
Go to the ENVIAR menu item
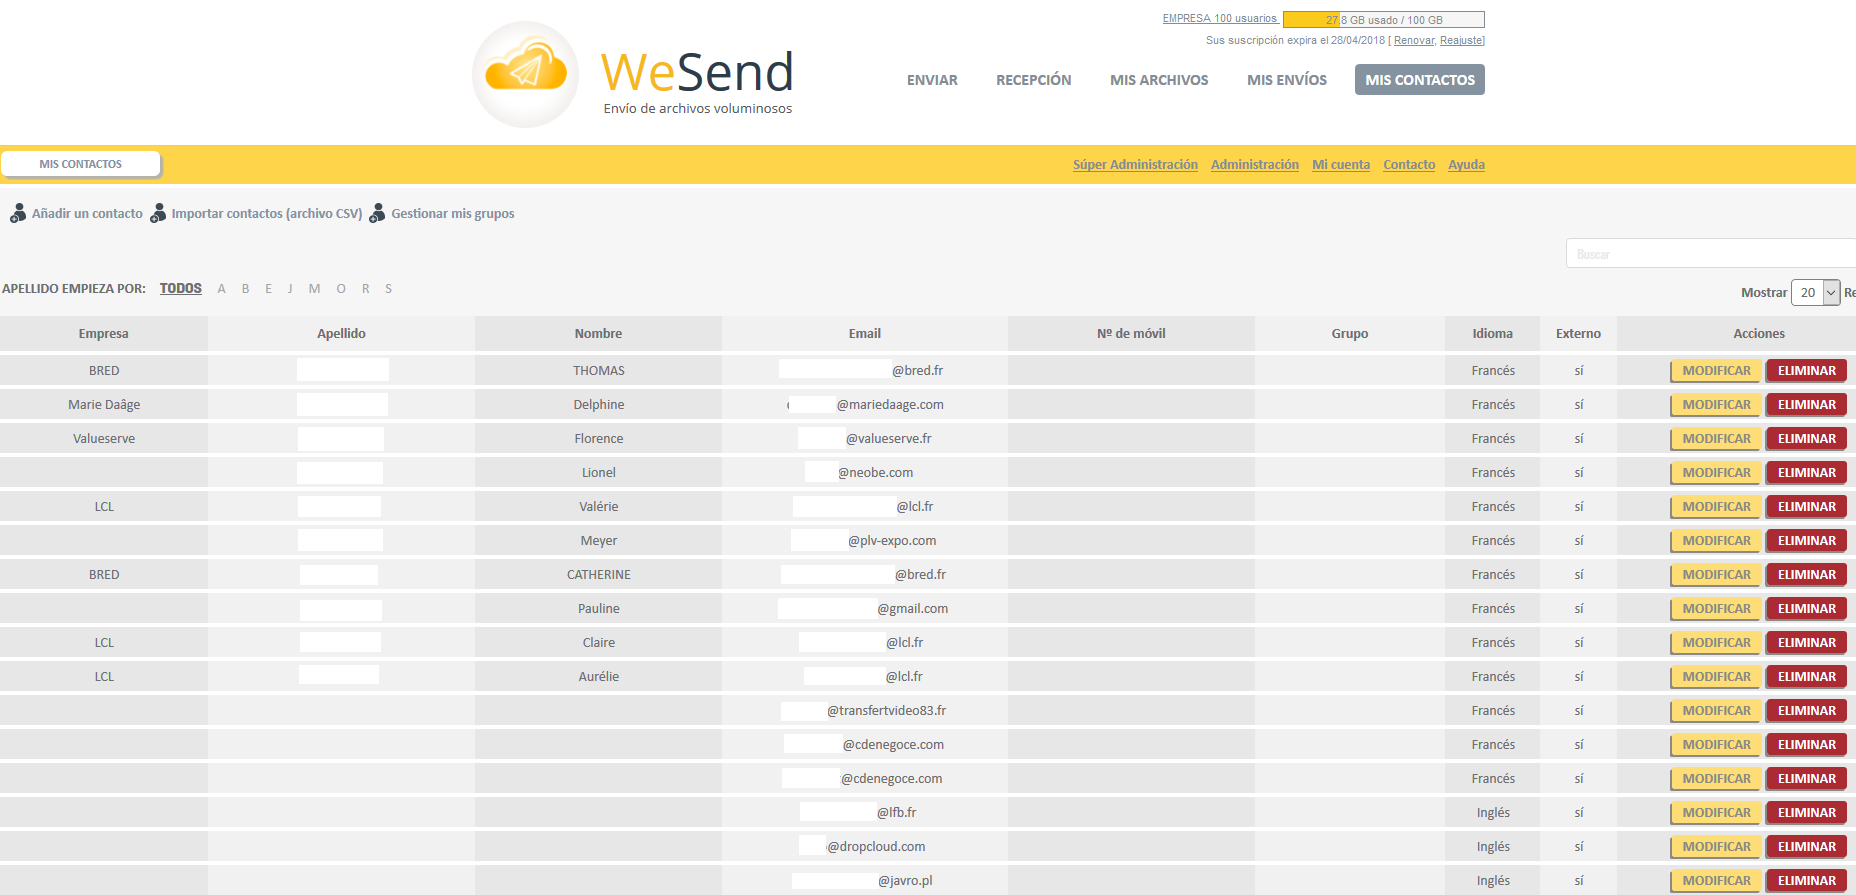932,80
